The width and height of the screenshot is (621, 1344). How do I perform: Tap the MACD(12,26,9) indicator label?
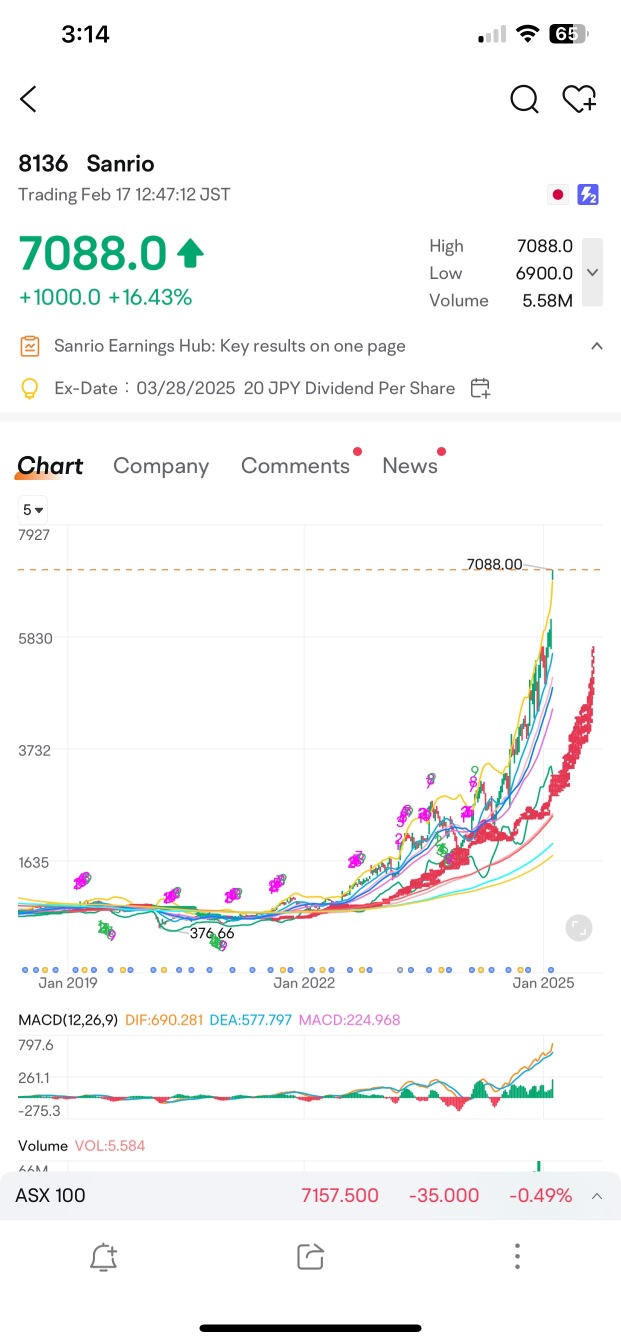coord(68,1020)
